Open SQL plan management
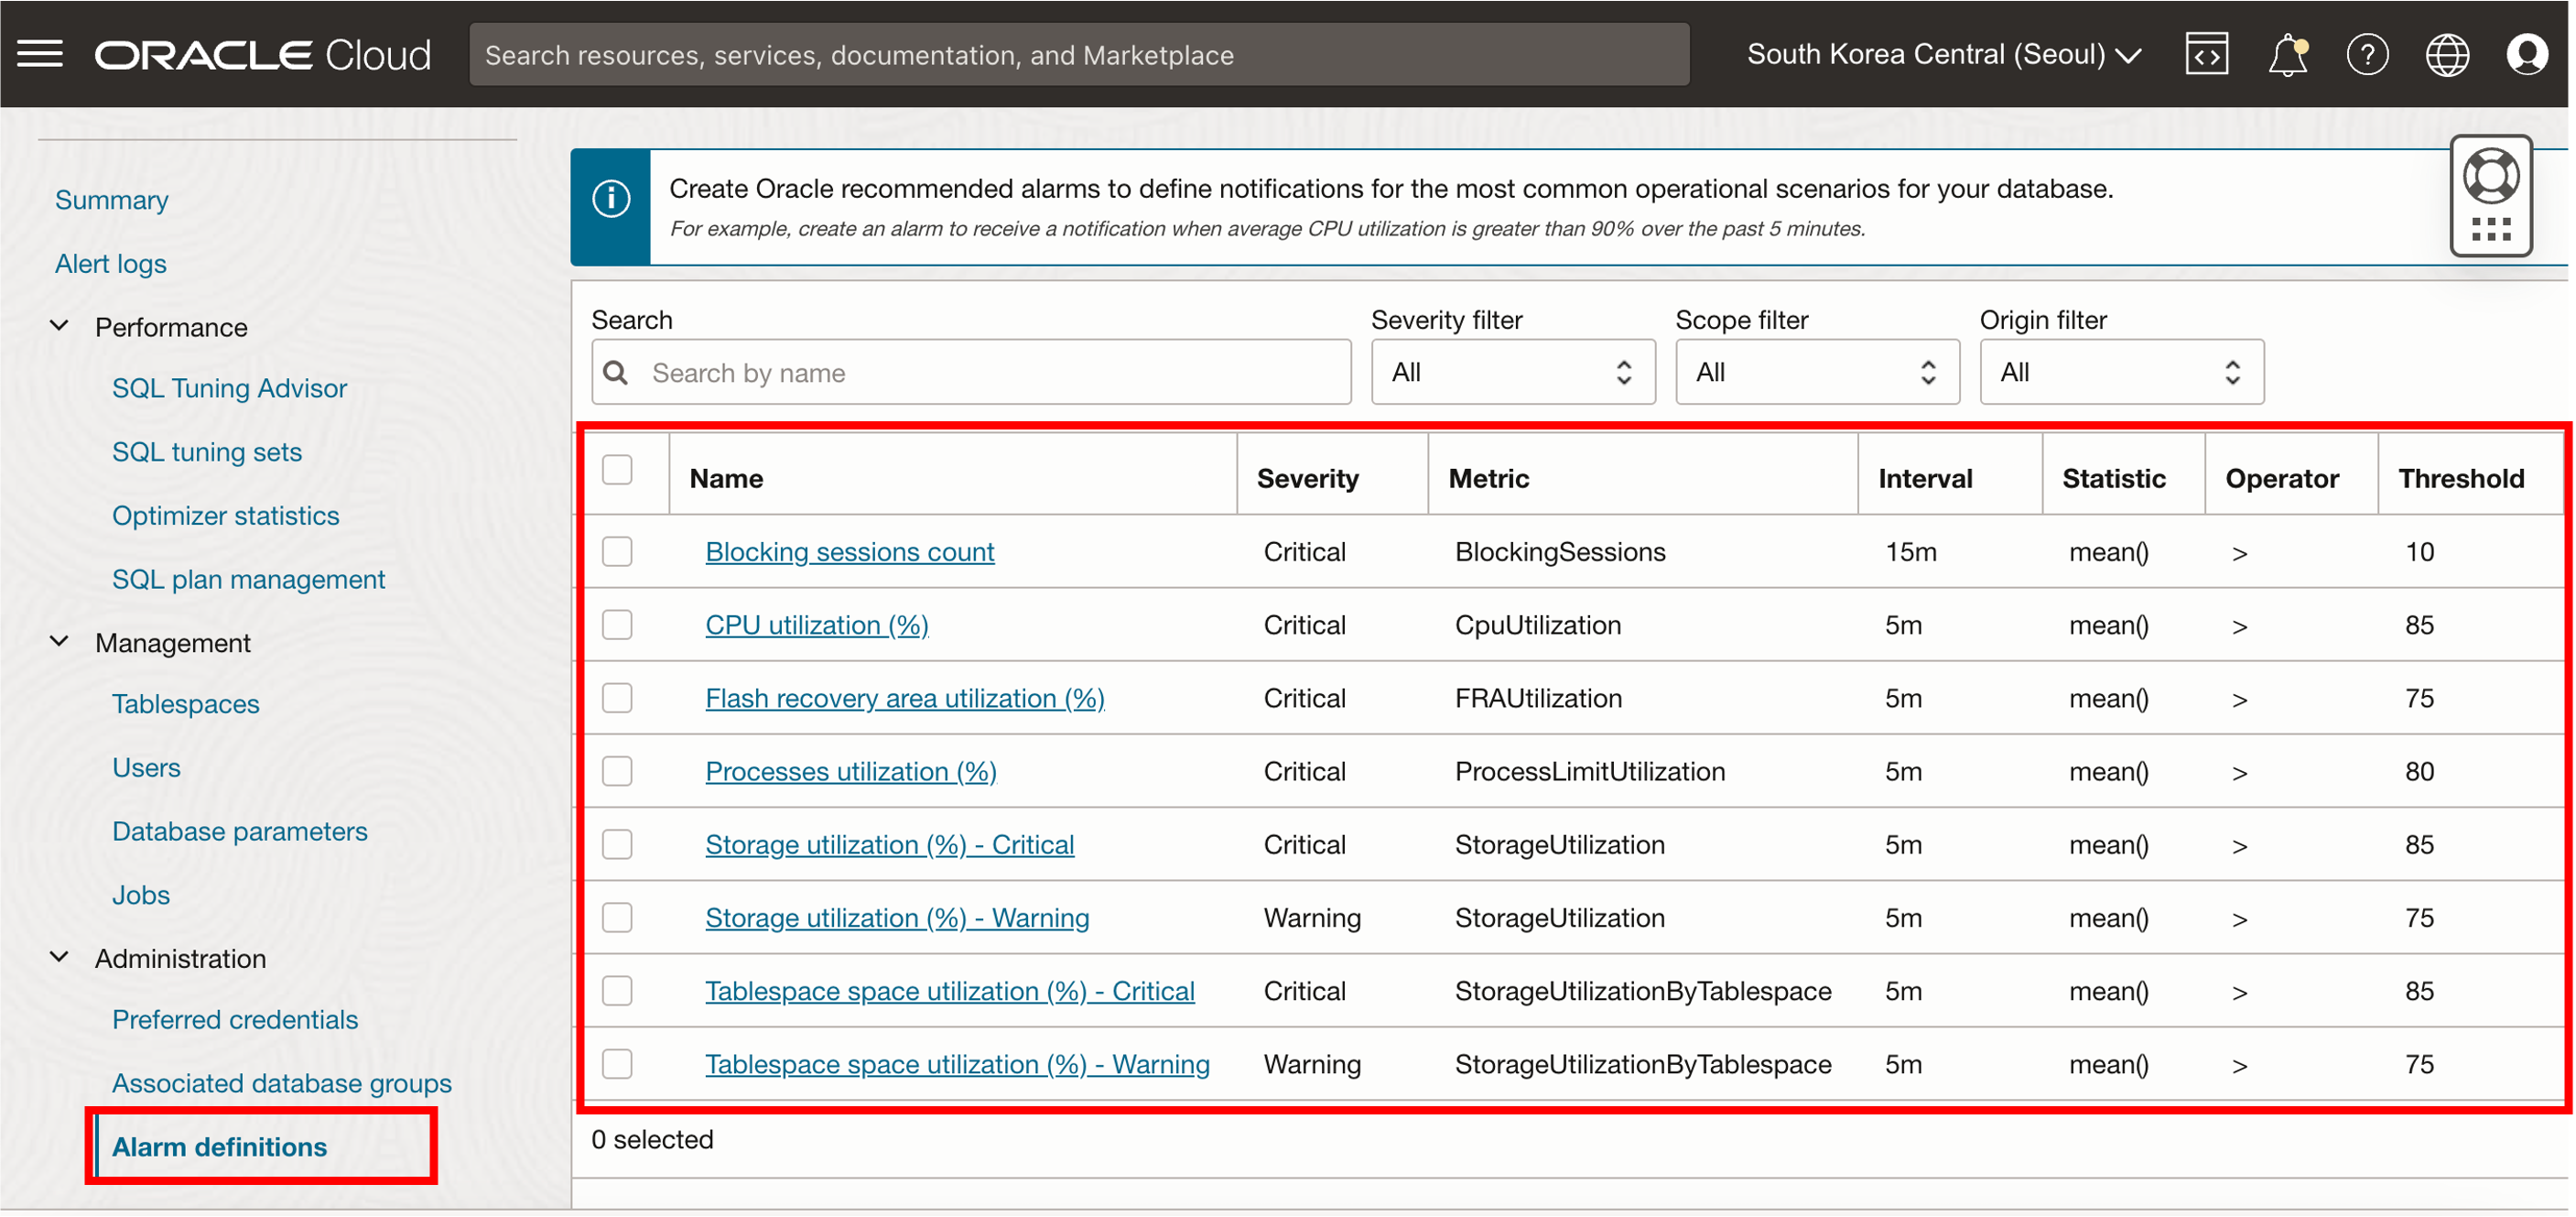 (x=248, y=580)
